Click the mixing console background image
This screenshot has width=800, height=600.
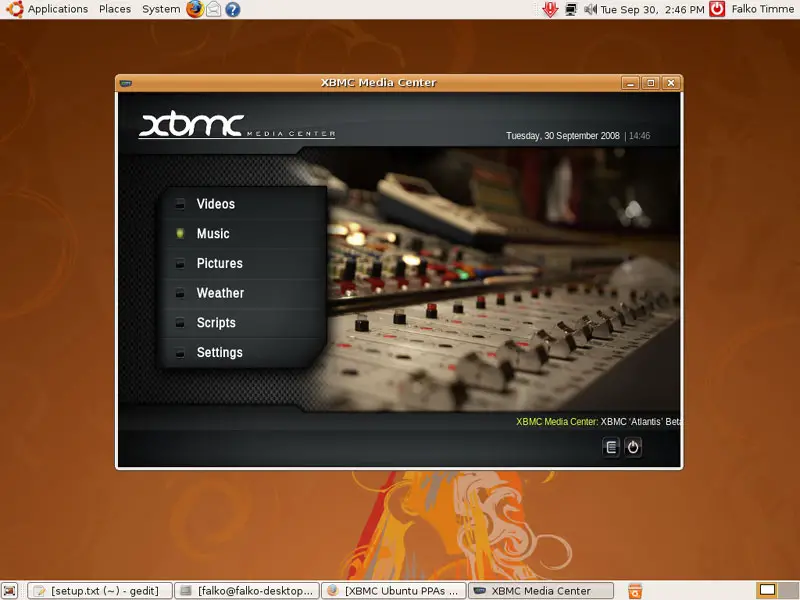pos(503,278)
